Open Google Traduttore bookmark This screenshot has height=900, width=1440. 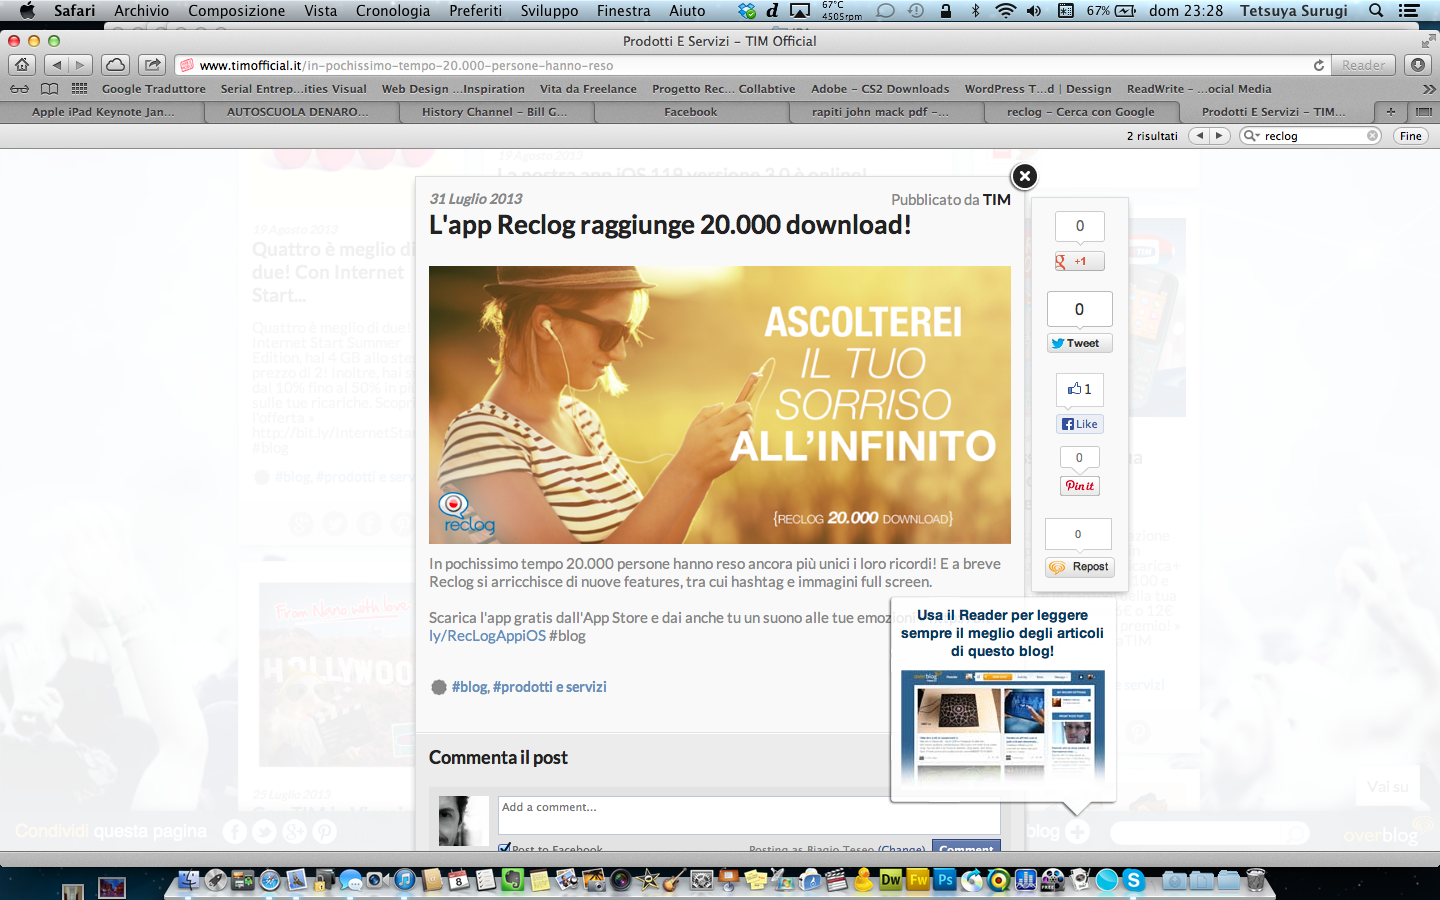[153, 89]
